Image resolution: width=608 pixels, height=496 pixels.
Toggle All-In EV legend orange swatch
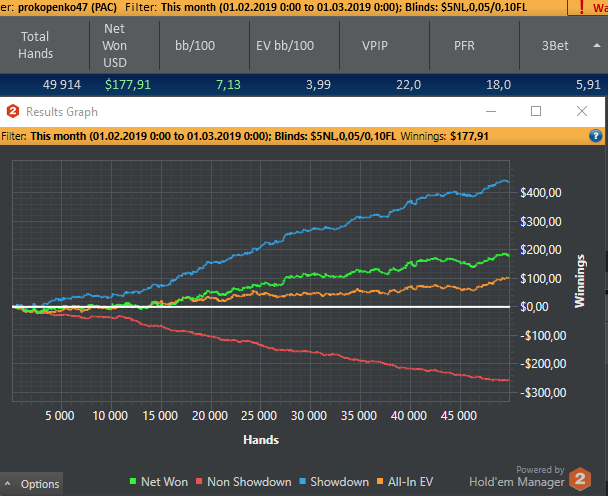(x=380, y=482)
